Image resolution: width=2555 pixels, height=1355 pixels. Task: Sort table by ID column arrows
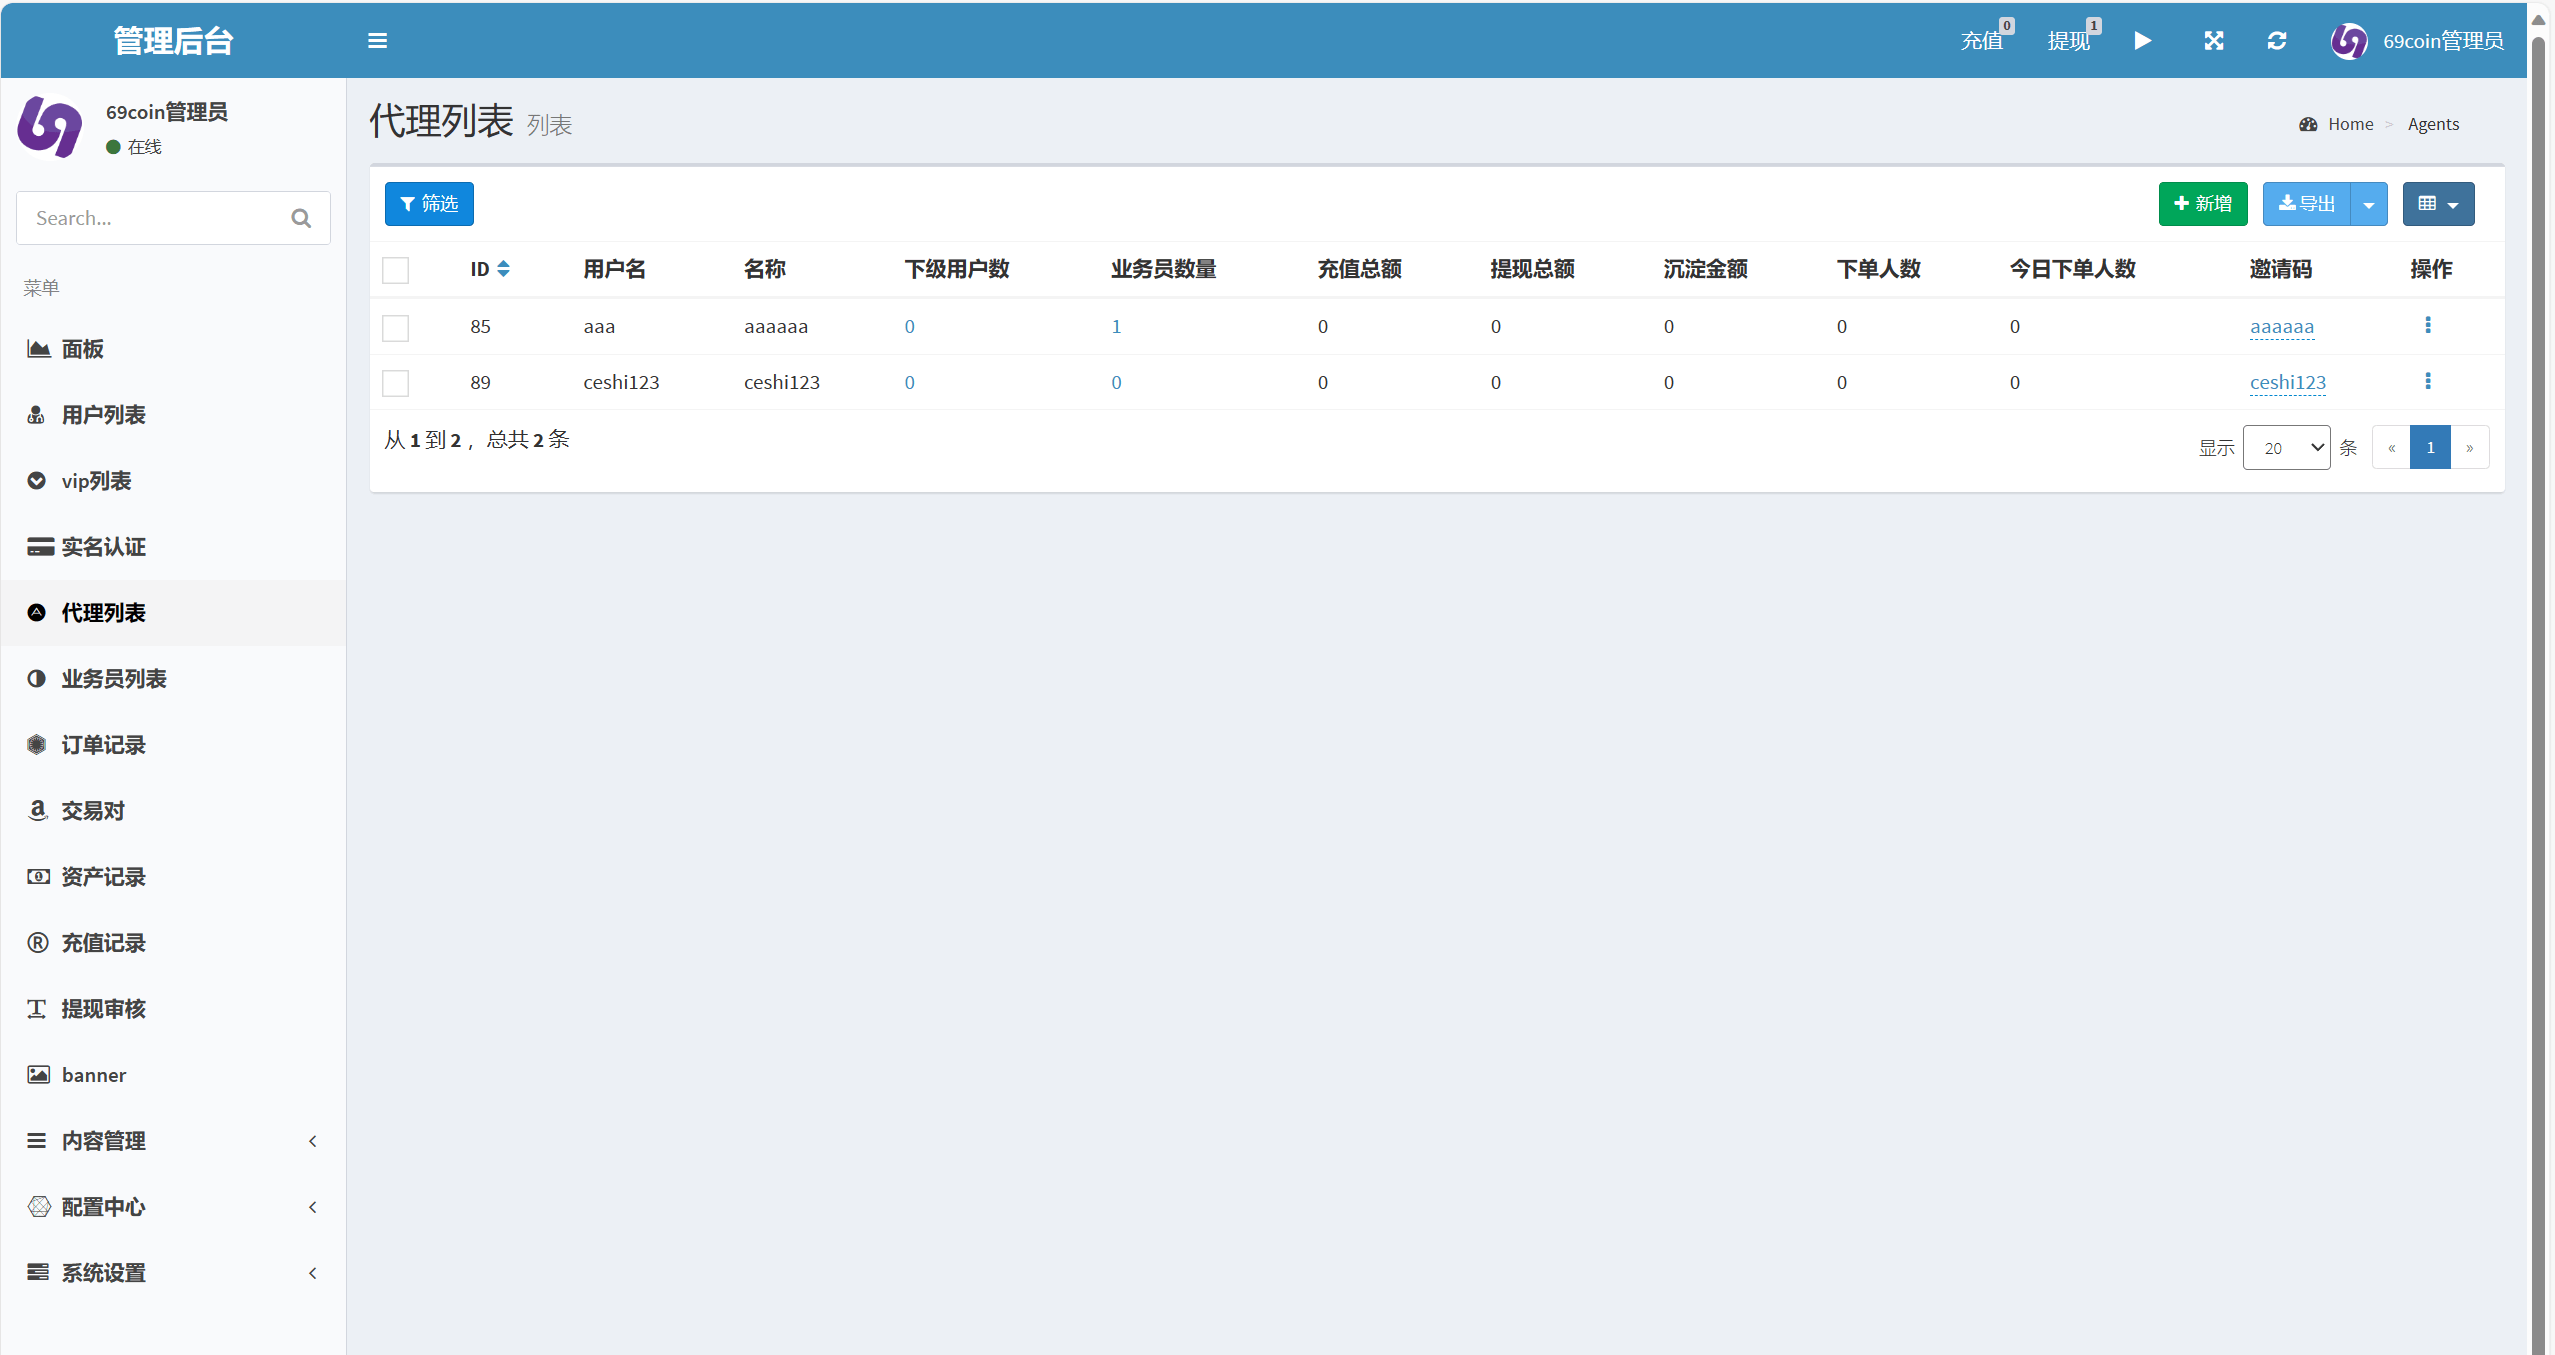pos(503,269)
